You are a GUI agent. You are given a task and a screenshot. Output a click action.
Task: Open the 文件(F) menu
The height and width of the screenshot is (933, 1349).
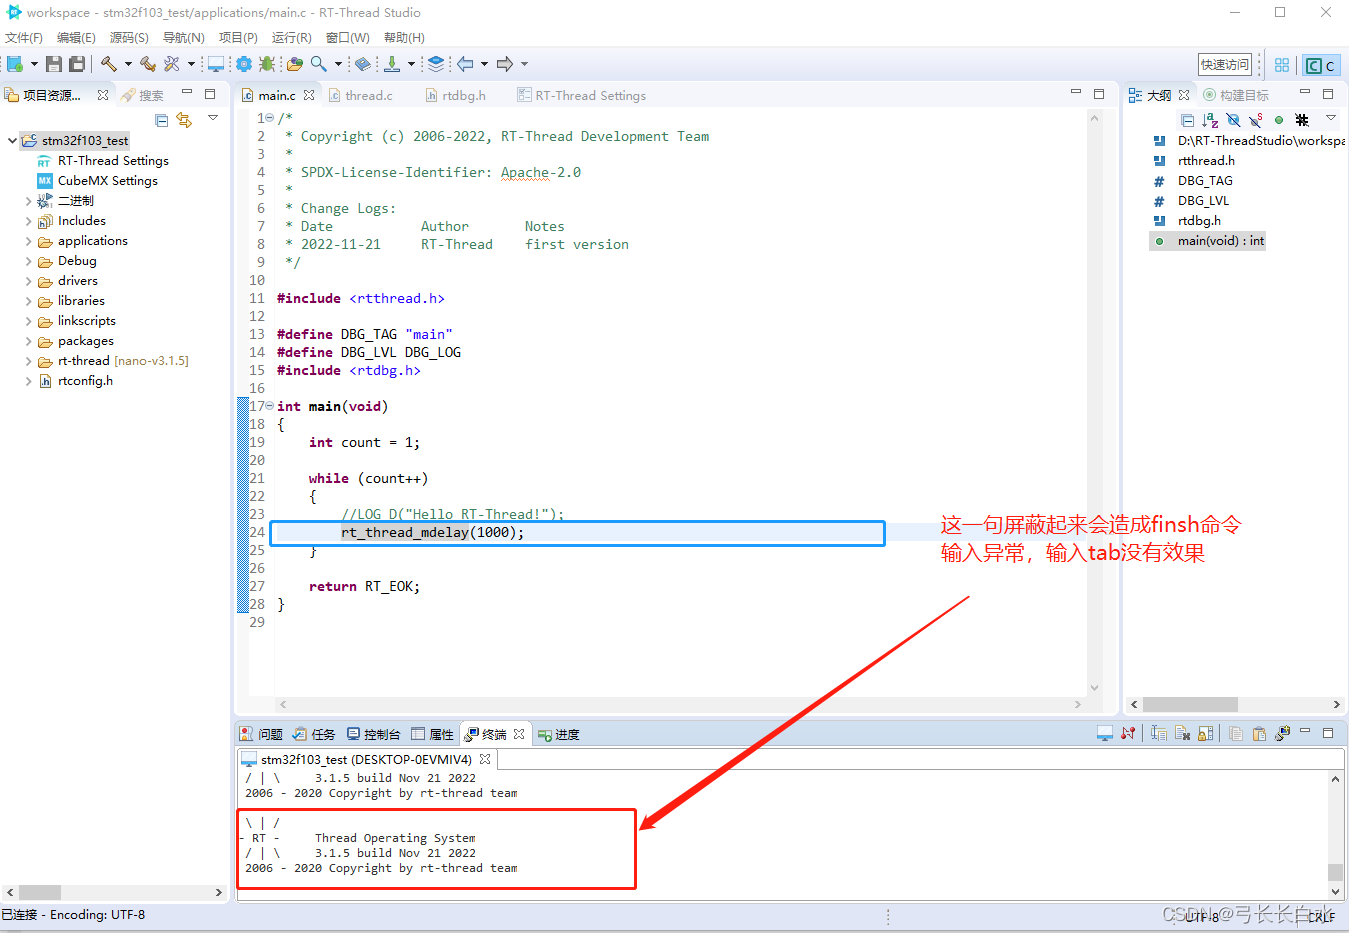(24, 37)
